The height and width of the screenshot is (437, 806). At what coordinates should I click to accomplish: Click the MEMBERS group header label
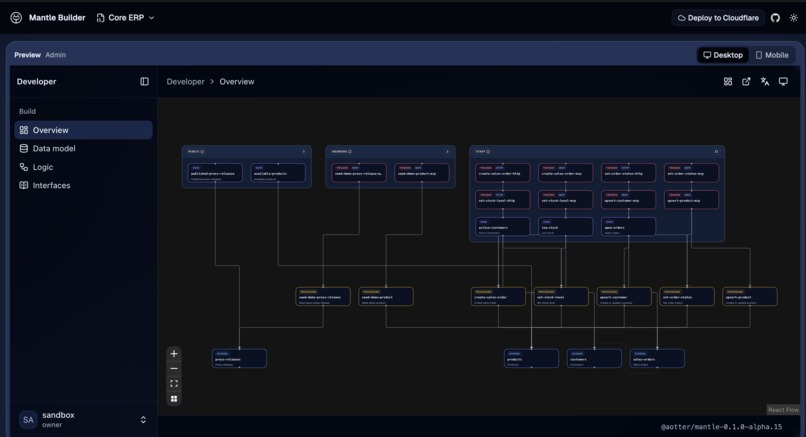click(339, 152)
